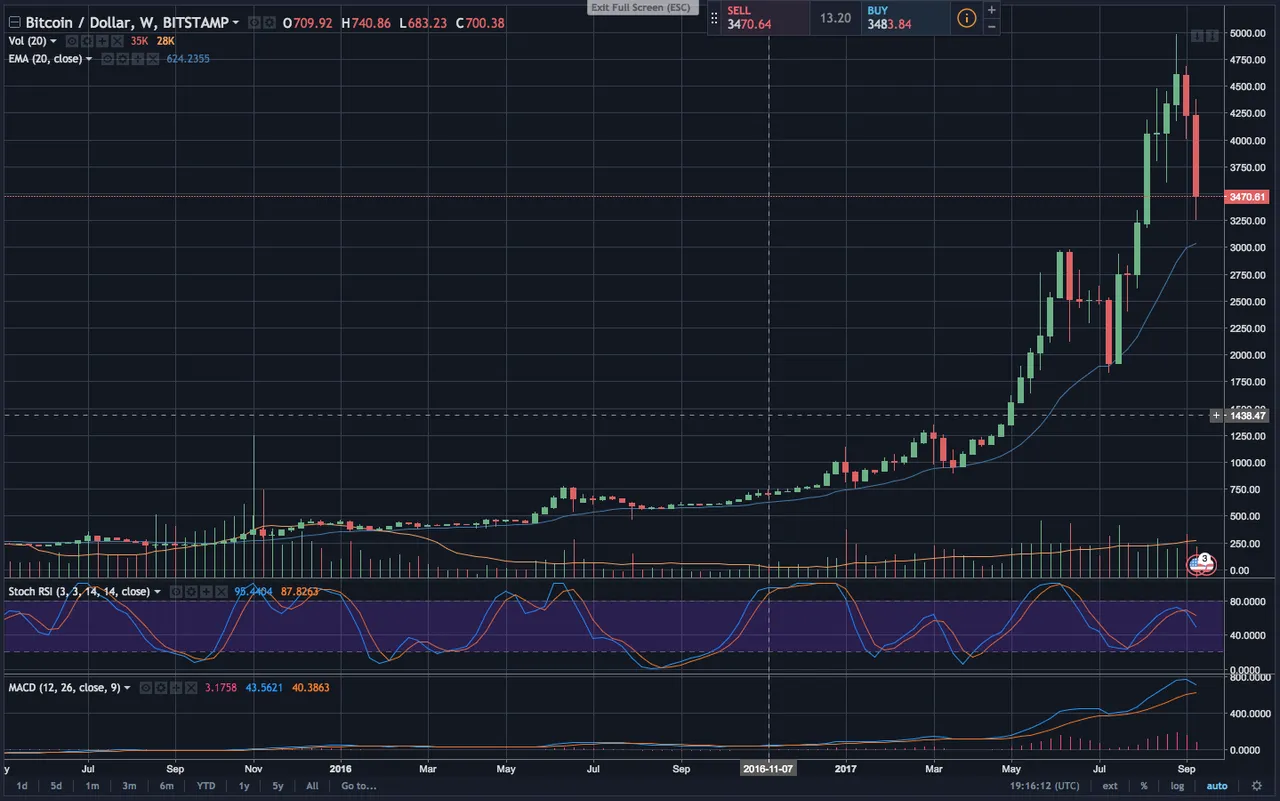Image resolution: width=1280 pixels, height=801 pixels.
Task: Toggle auto scale with auto button
Action: (1216, 786)
